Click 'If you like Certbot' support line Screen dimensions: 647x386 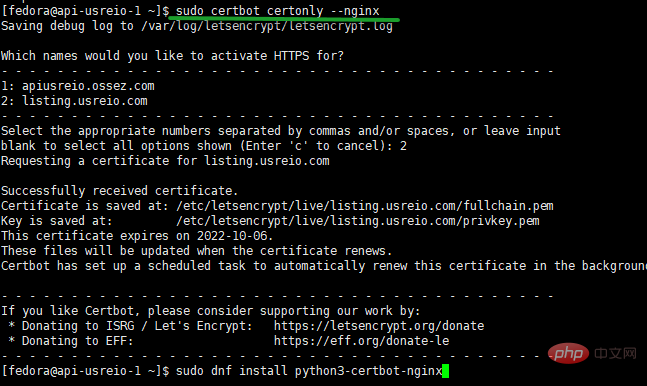click(210, 311)
